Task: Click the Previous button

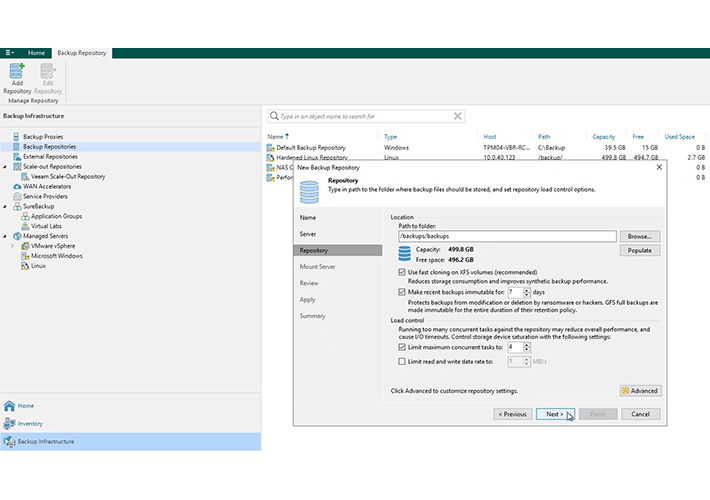Action: 512,414
